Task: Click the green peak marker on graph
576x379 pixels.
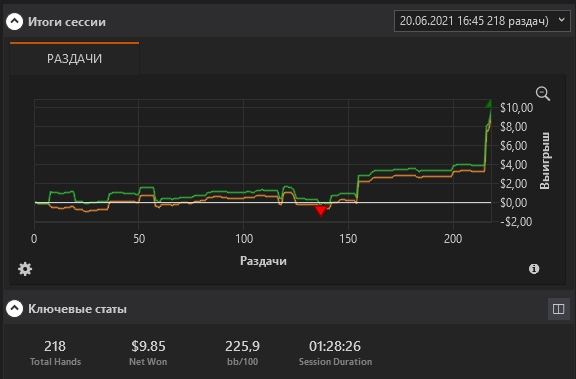Action: tap(488, 104)
